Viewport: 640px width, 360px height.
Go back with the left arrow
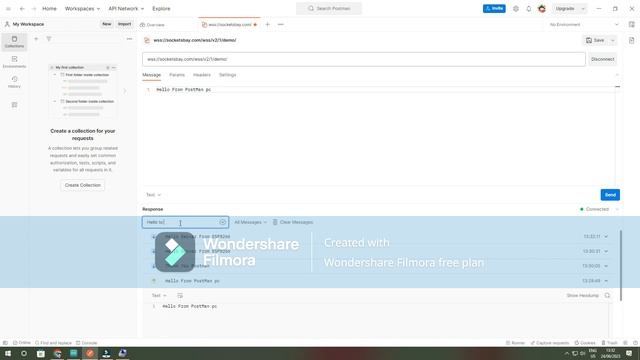click(22, 9)
